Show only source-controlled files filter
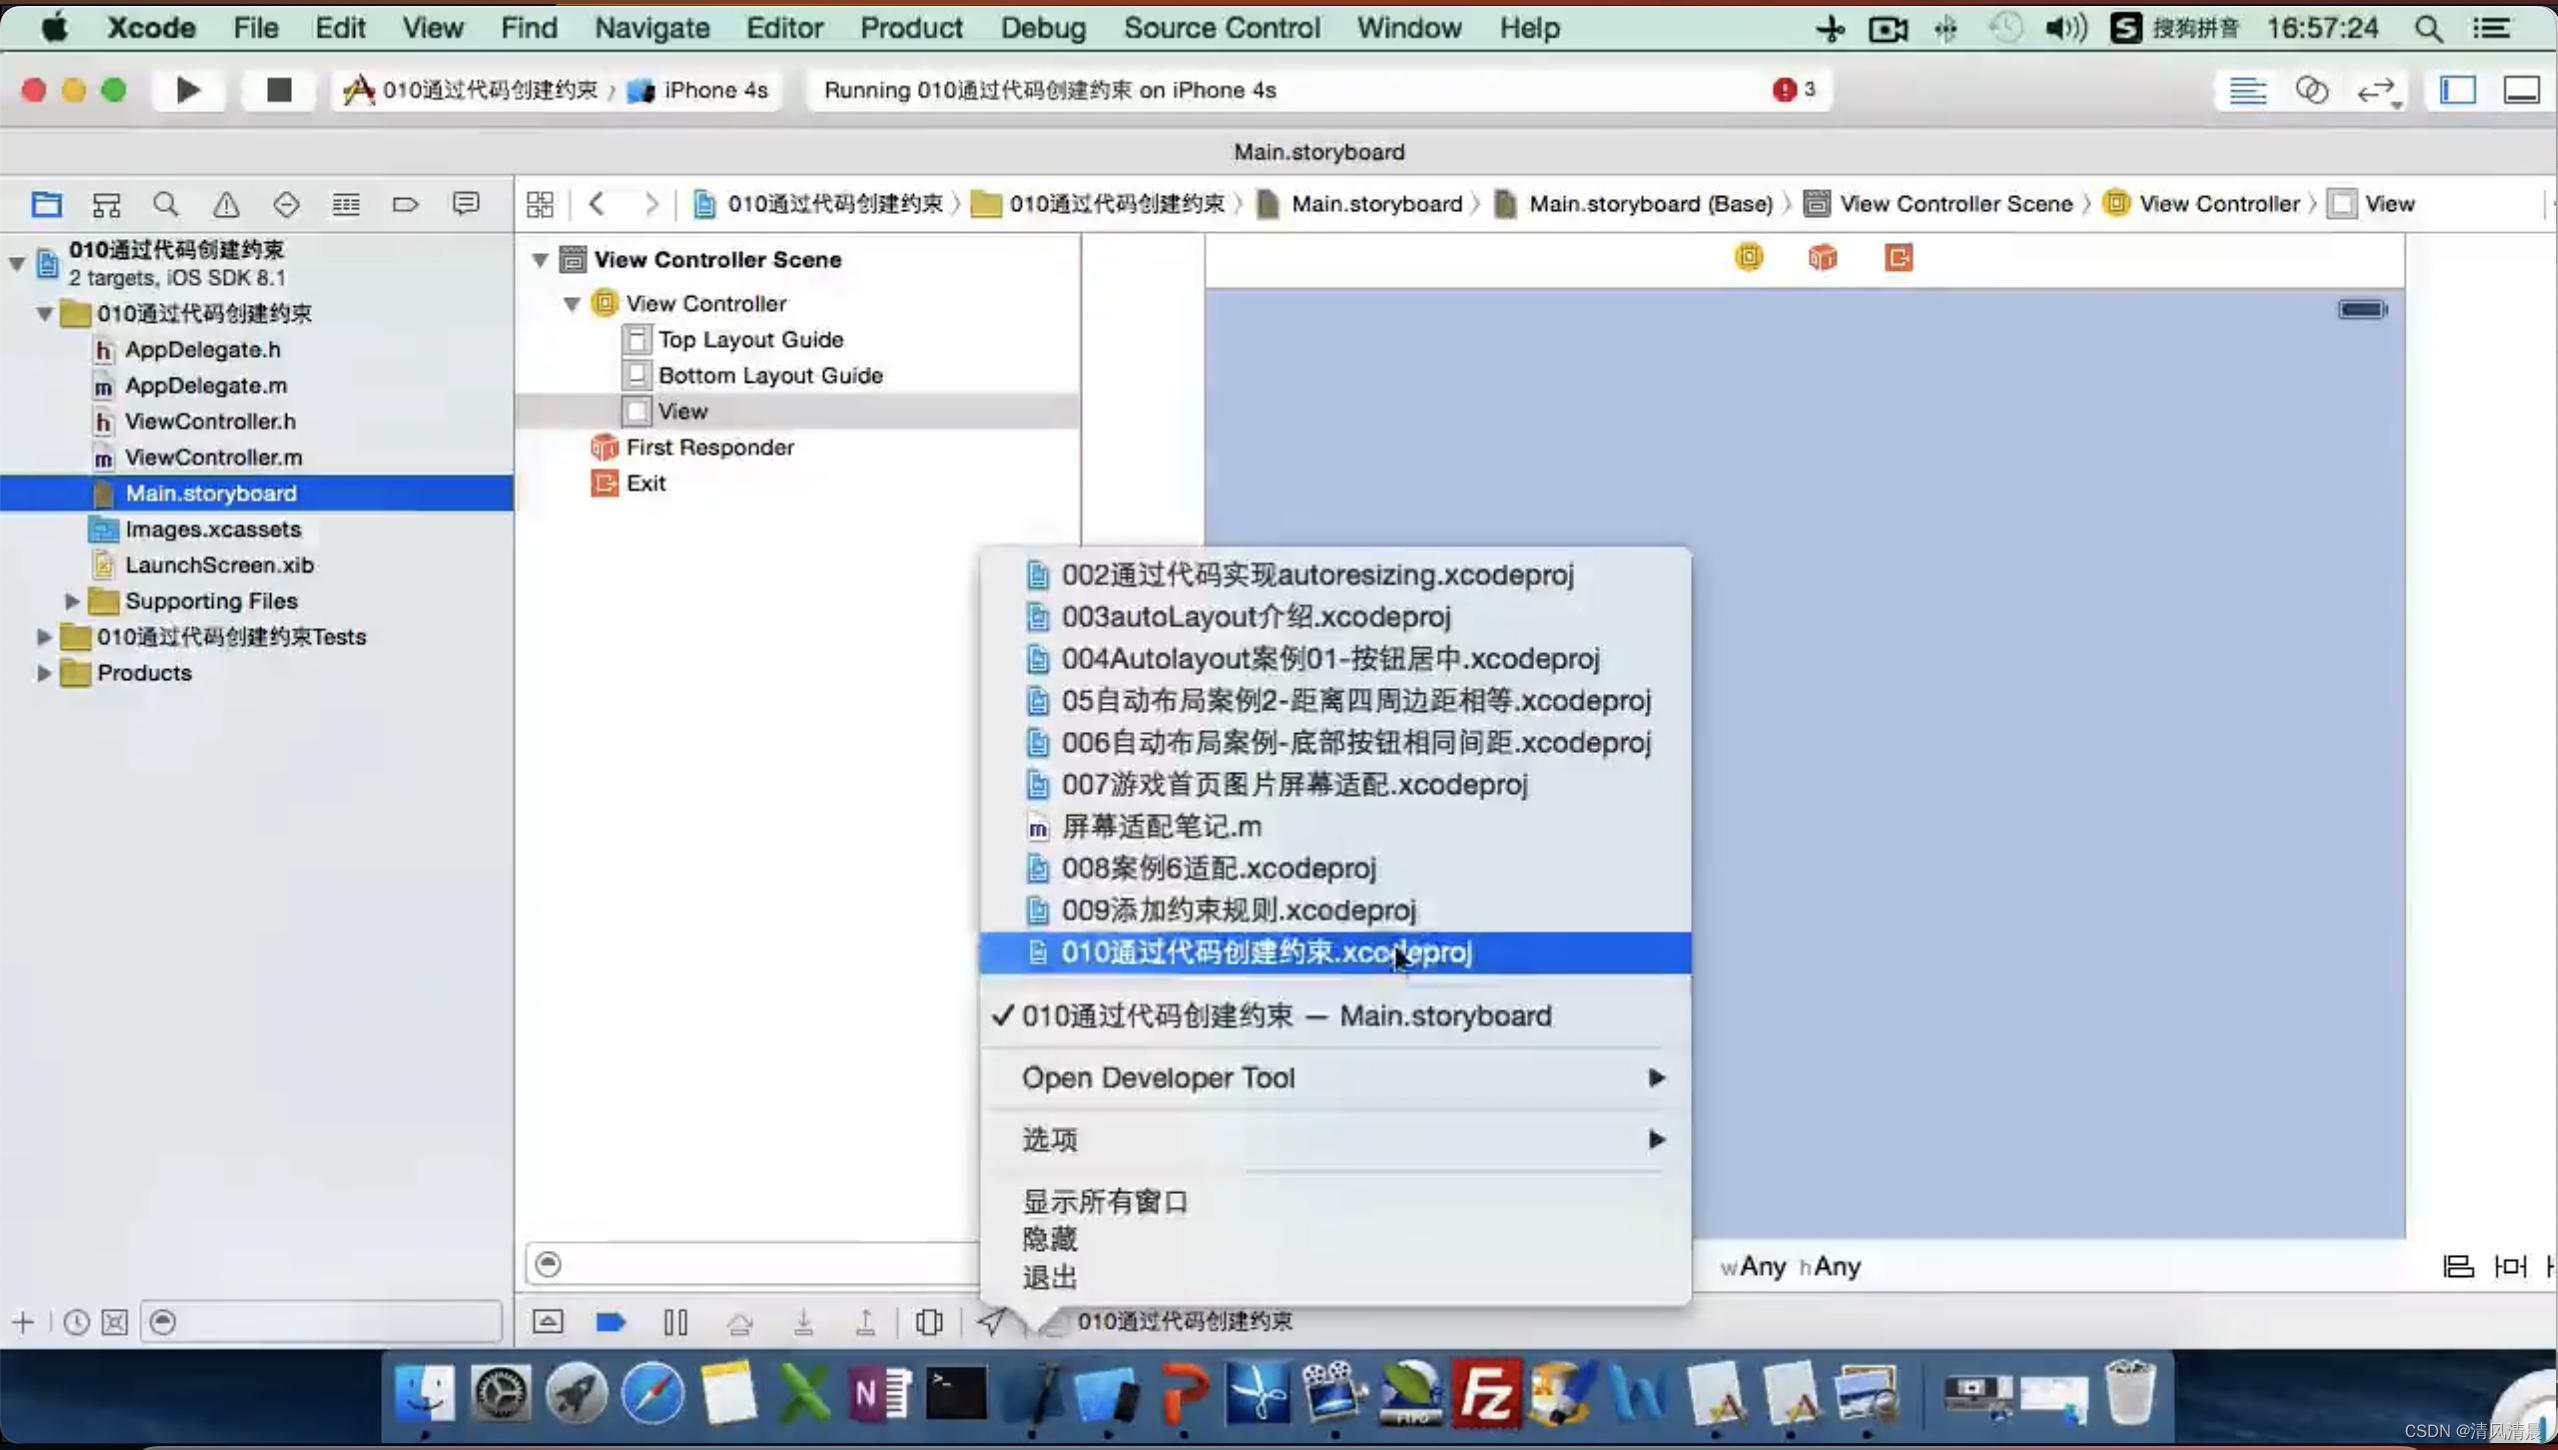 [x=115, y=1322]
